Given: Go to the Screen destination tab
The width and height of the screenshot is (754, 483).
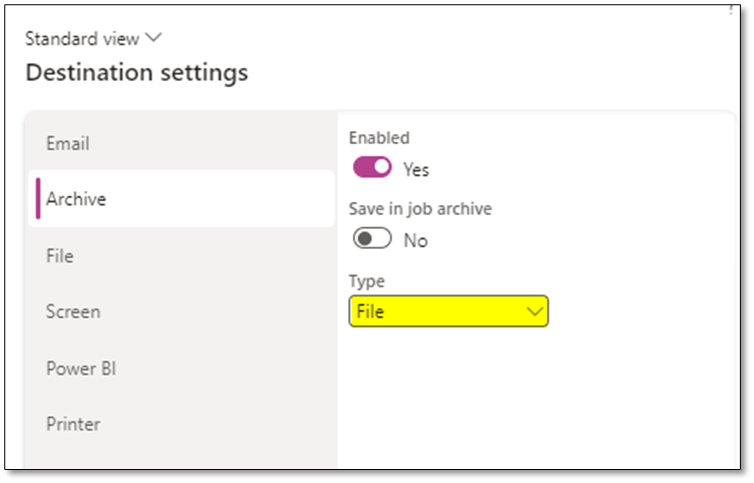Looking at the screenshot, I should click(x=73, y=312).
